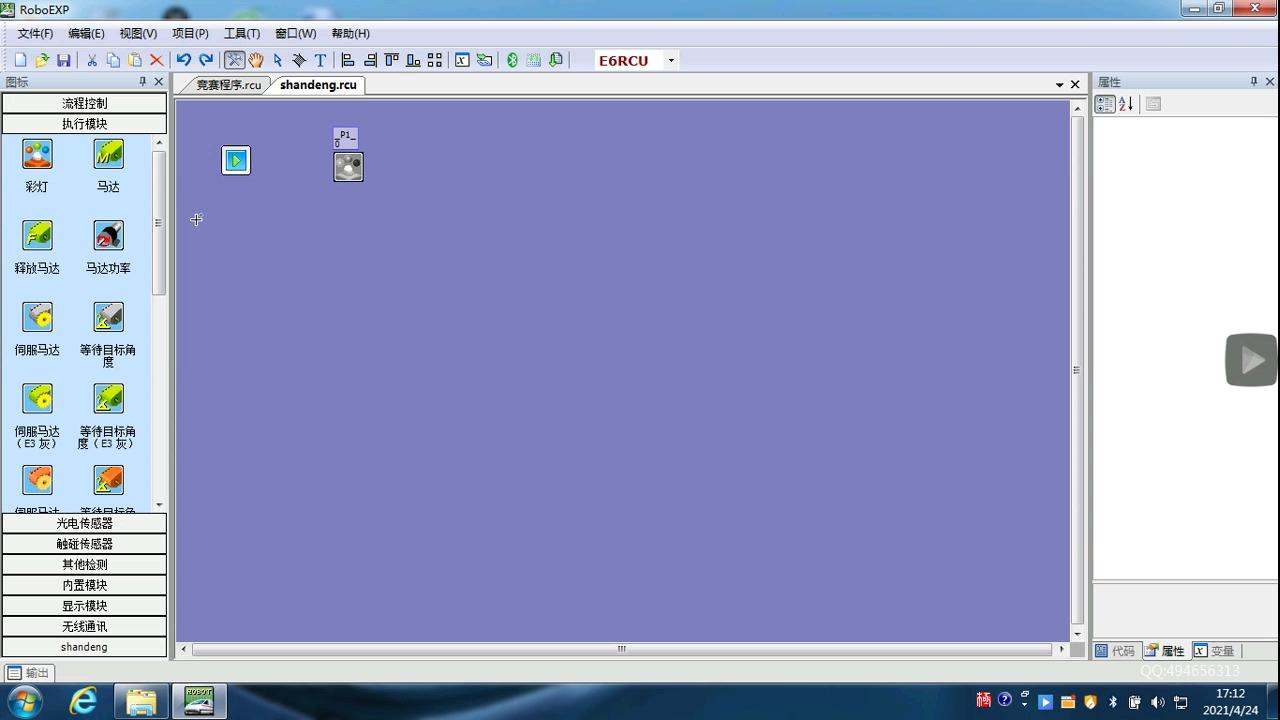Select the 等待目标角度 module icon
The width and height of the screenshot is (1280, 720).
[x=108, y=317]
